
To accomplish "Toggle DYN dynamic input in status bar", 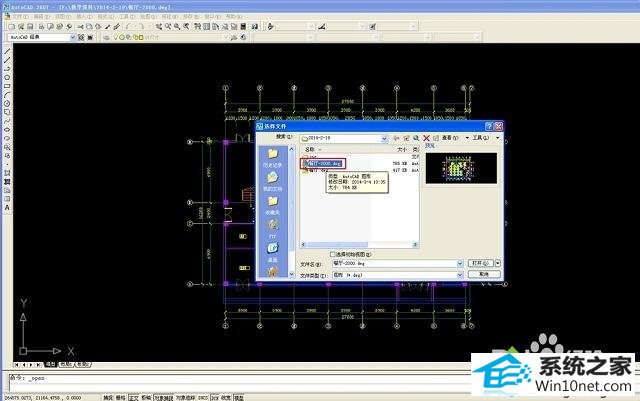I will (x=215, y=397).
